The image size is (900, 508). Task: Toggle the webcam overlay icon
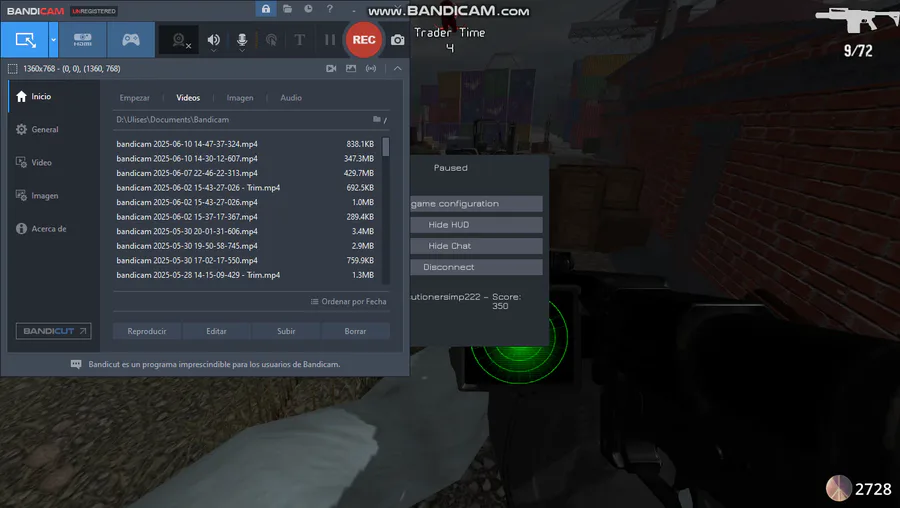tap(179, 40)
